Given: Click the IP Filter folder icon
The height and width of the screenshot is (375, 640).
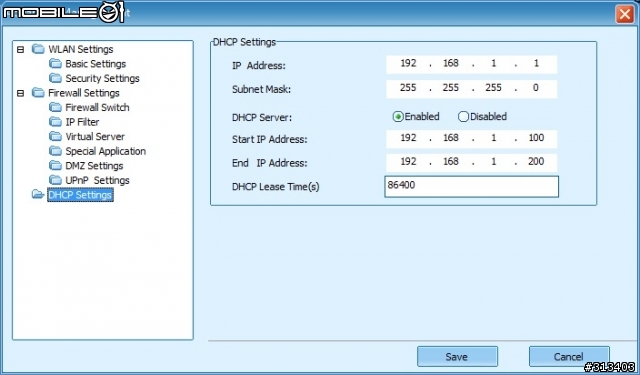Looking at the screenshot, I should tap(55, 122).
